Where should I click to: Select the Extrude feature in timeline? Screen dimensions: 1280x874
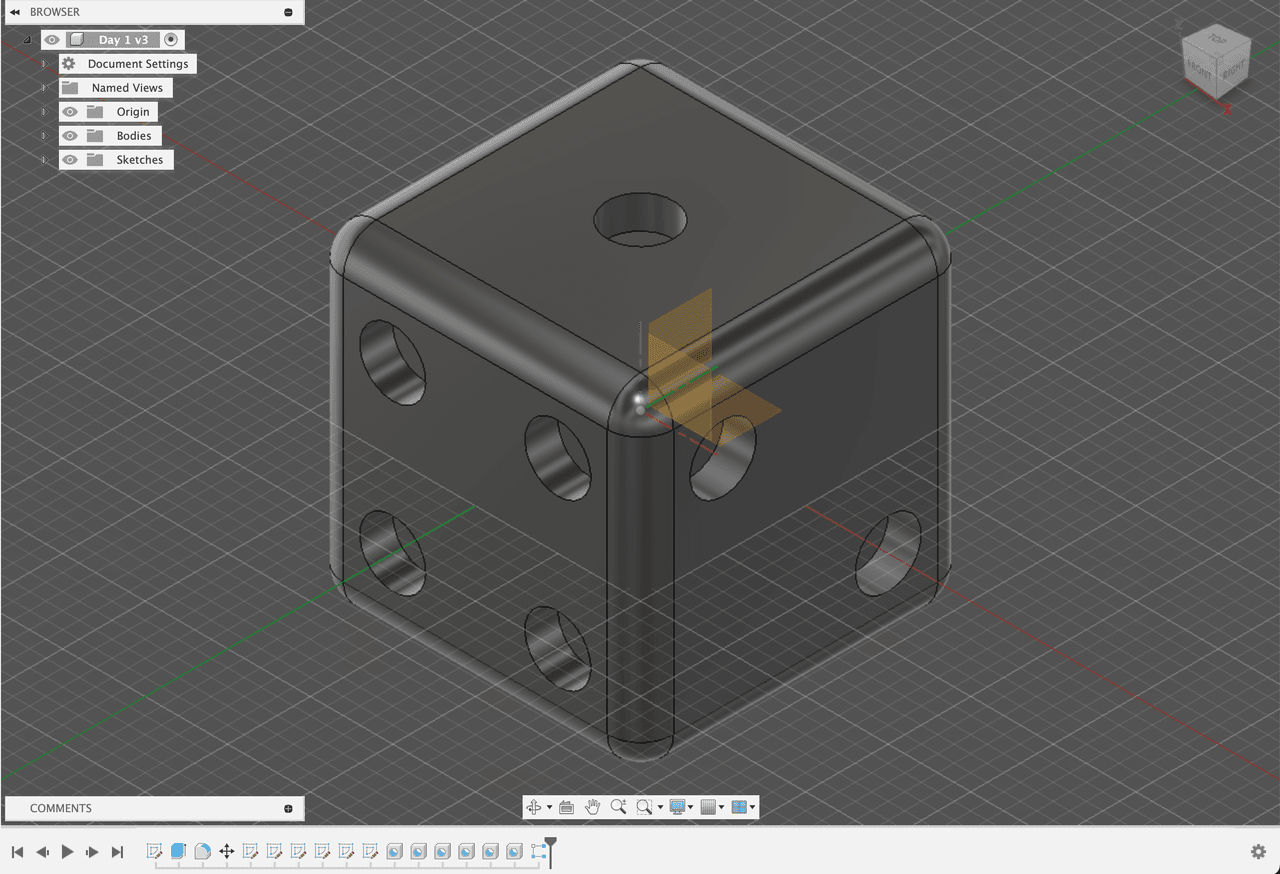(178, 851)
